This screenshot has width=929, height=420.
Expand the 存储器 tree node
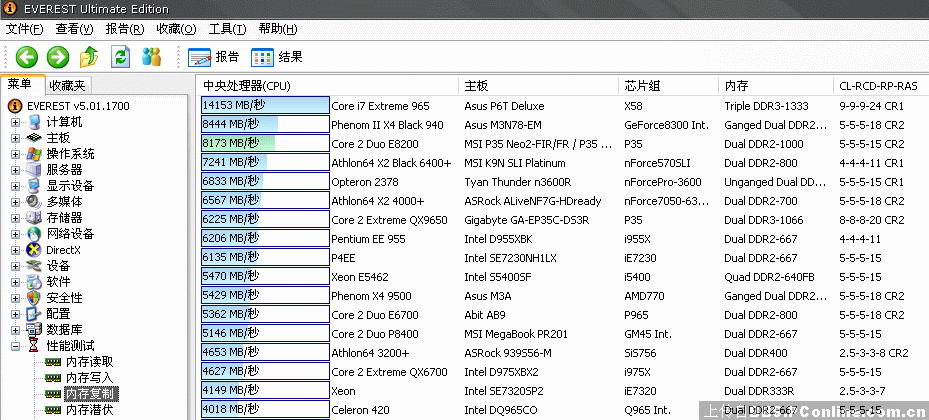15,219
